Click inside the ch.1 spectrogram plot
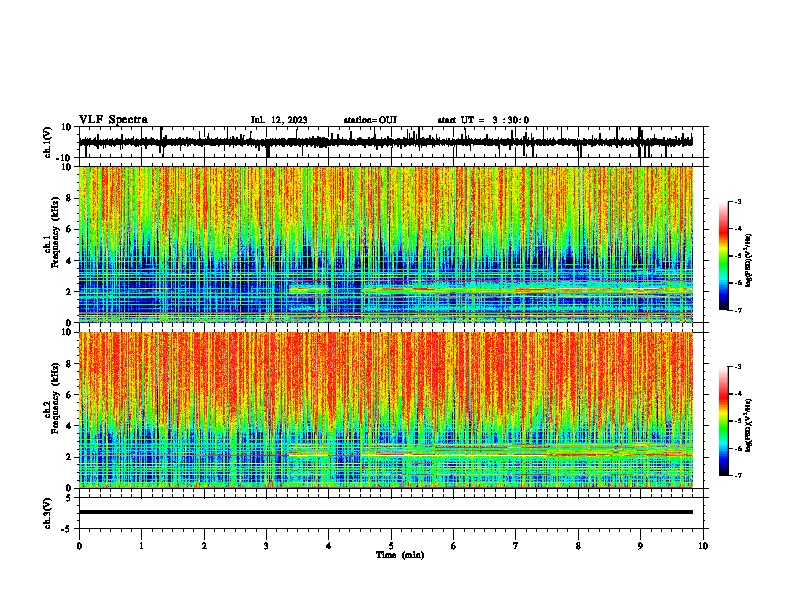 [x=385, y=244]
